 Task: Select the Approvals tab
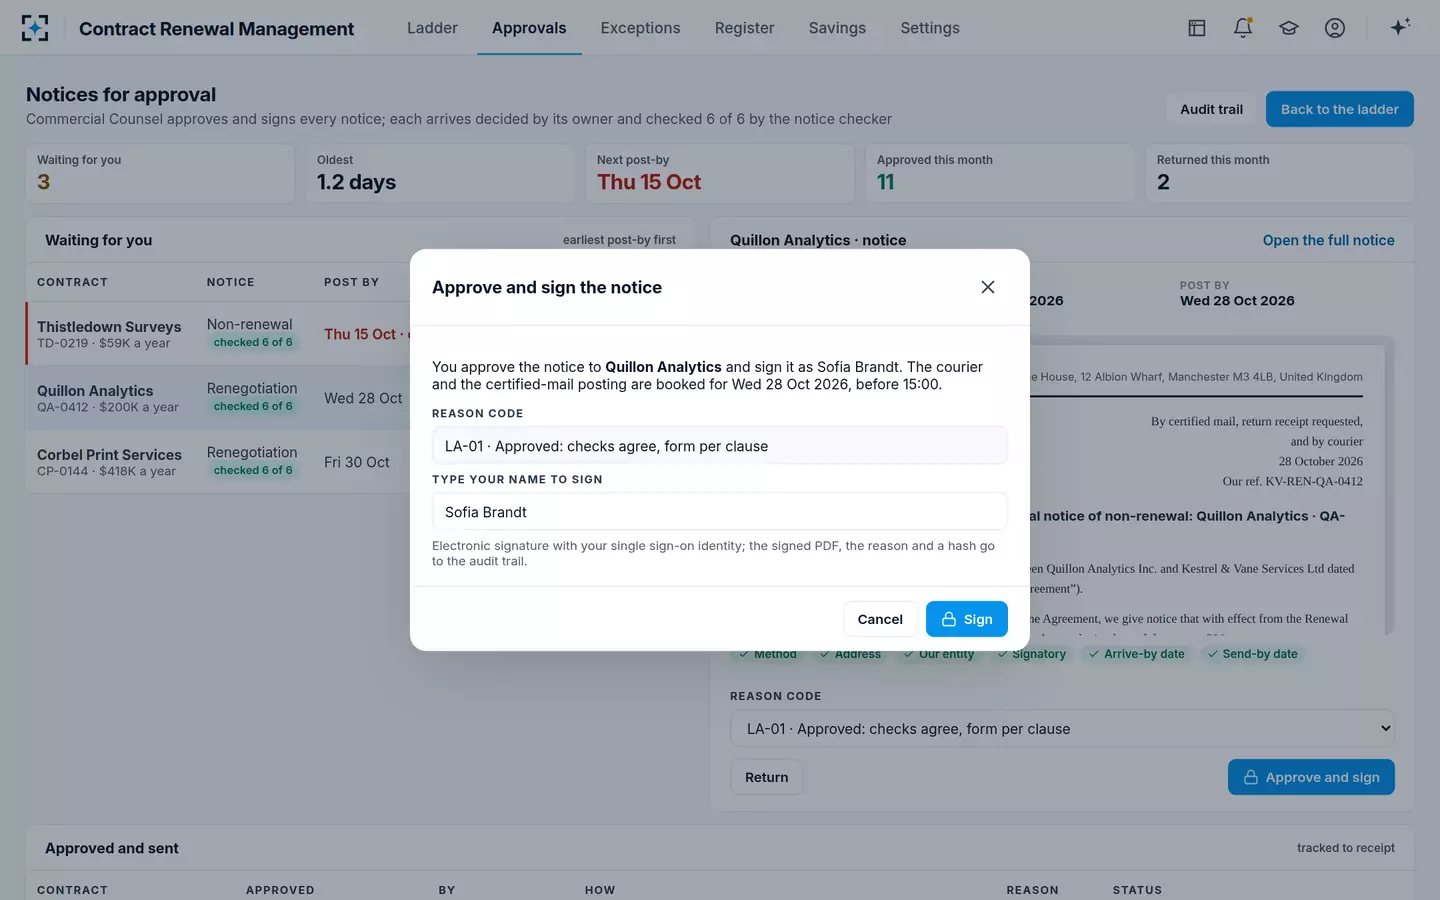click(529, 28)
